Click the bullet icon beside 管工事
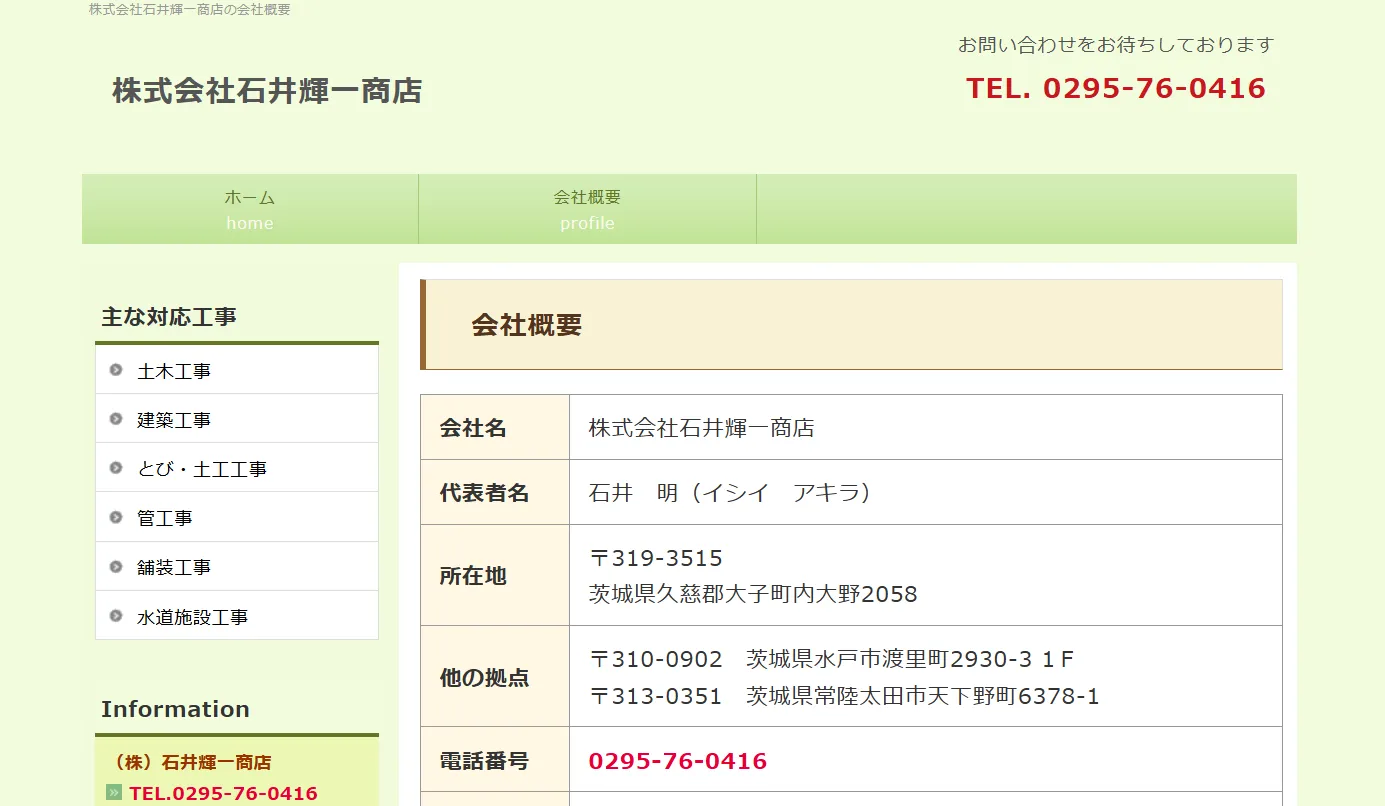This screenshot has width=1385, height=806. point(116,517)
